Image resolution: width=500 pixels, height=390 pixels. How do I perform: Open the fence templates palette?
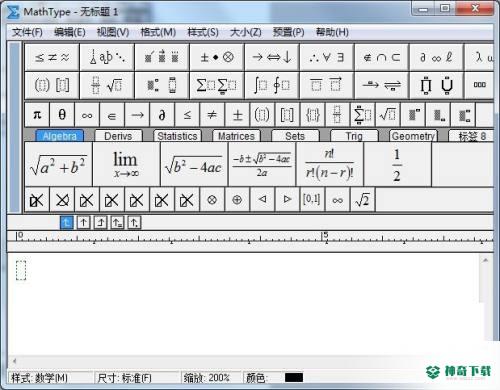click(52, 85)
